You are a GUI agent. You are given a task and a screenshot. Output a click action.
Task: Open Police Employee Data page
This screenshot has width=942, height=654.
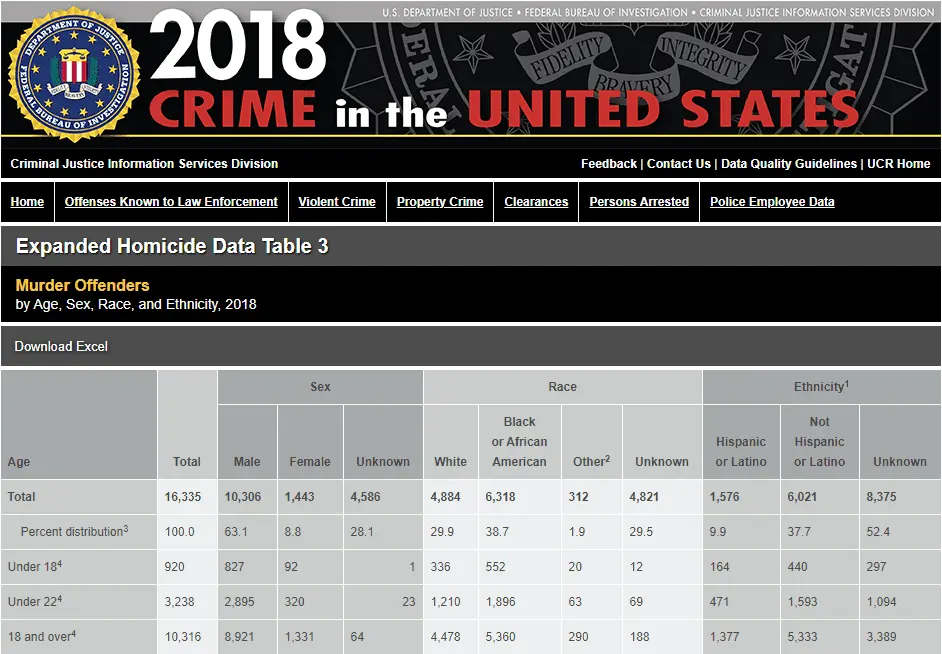pyautogui.click(x=772, y=202)
